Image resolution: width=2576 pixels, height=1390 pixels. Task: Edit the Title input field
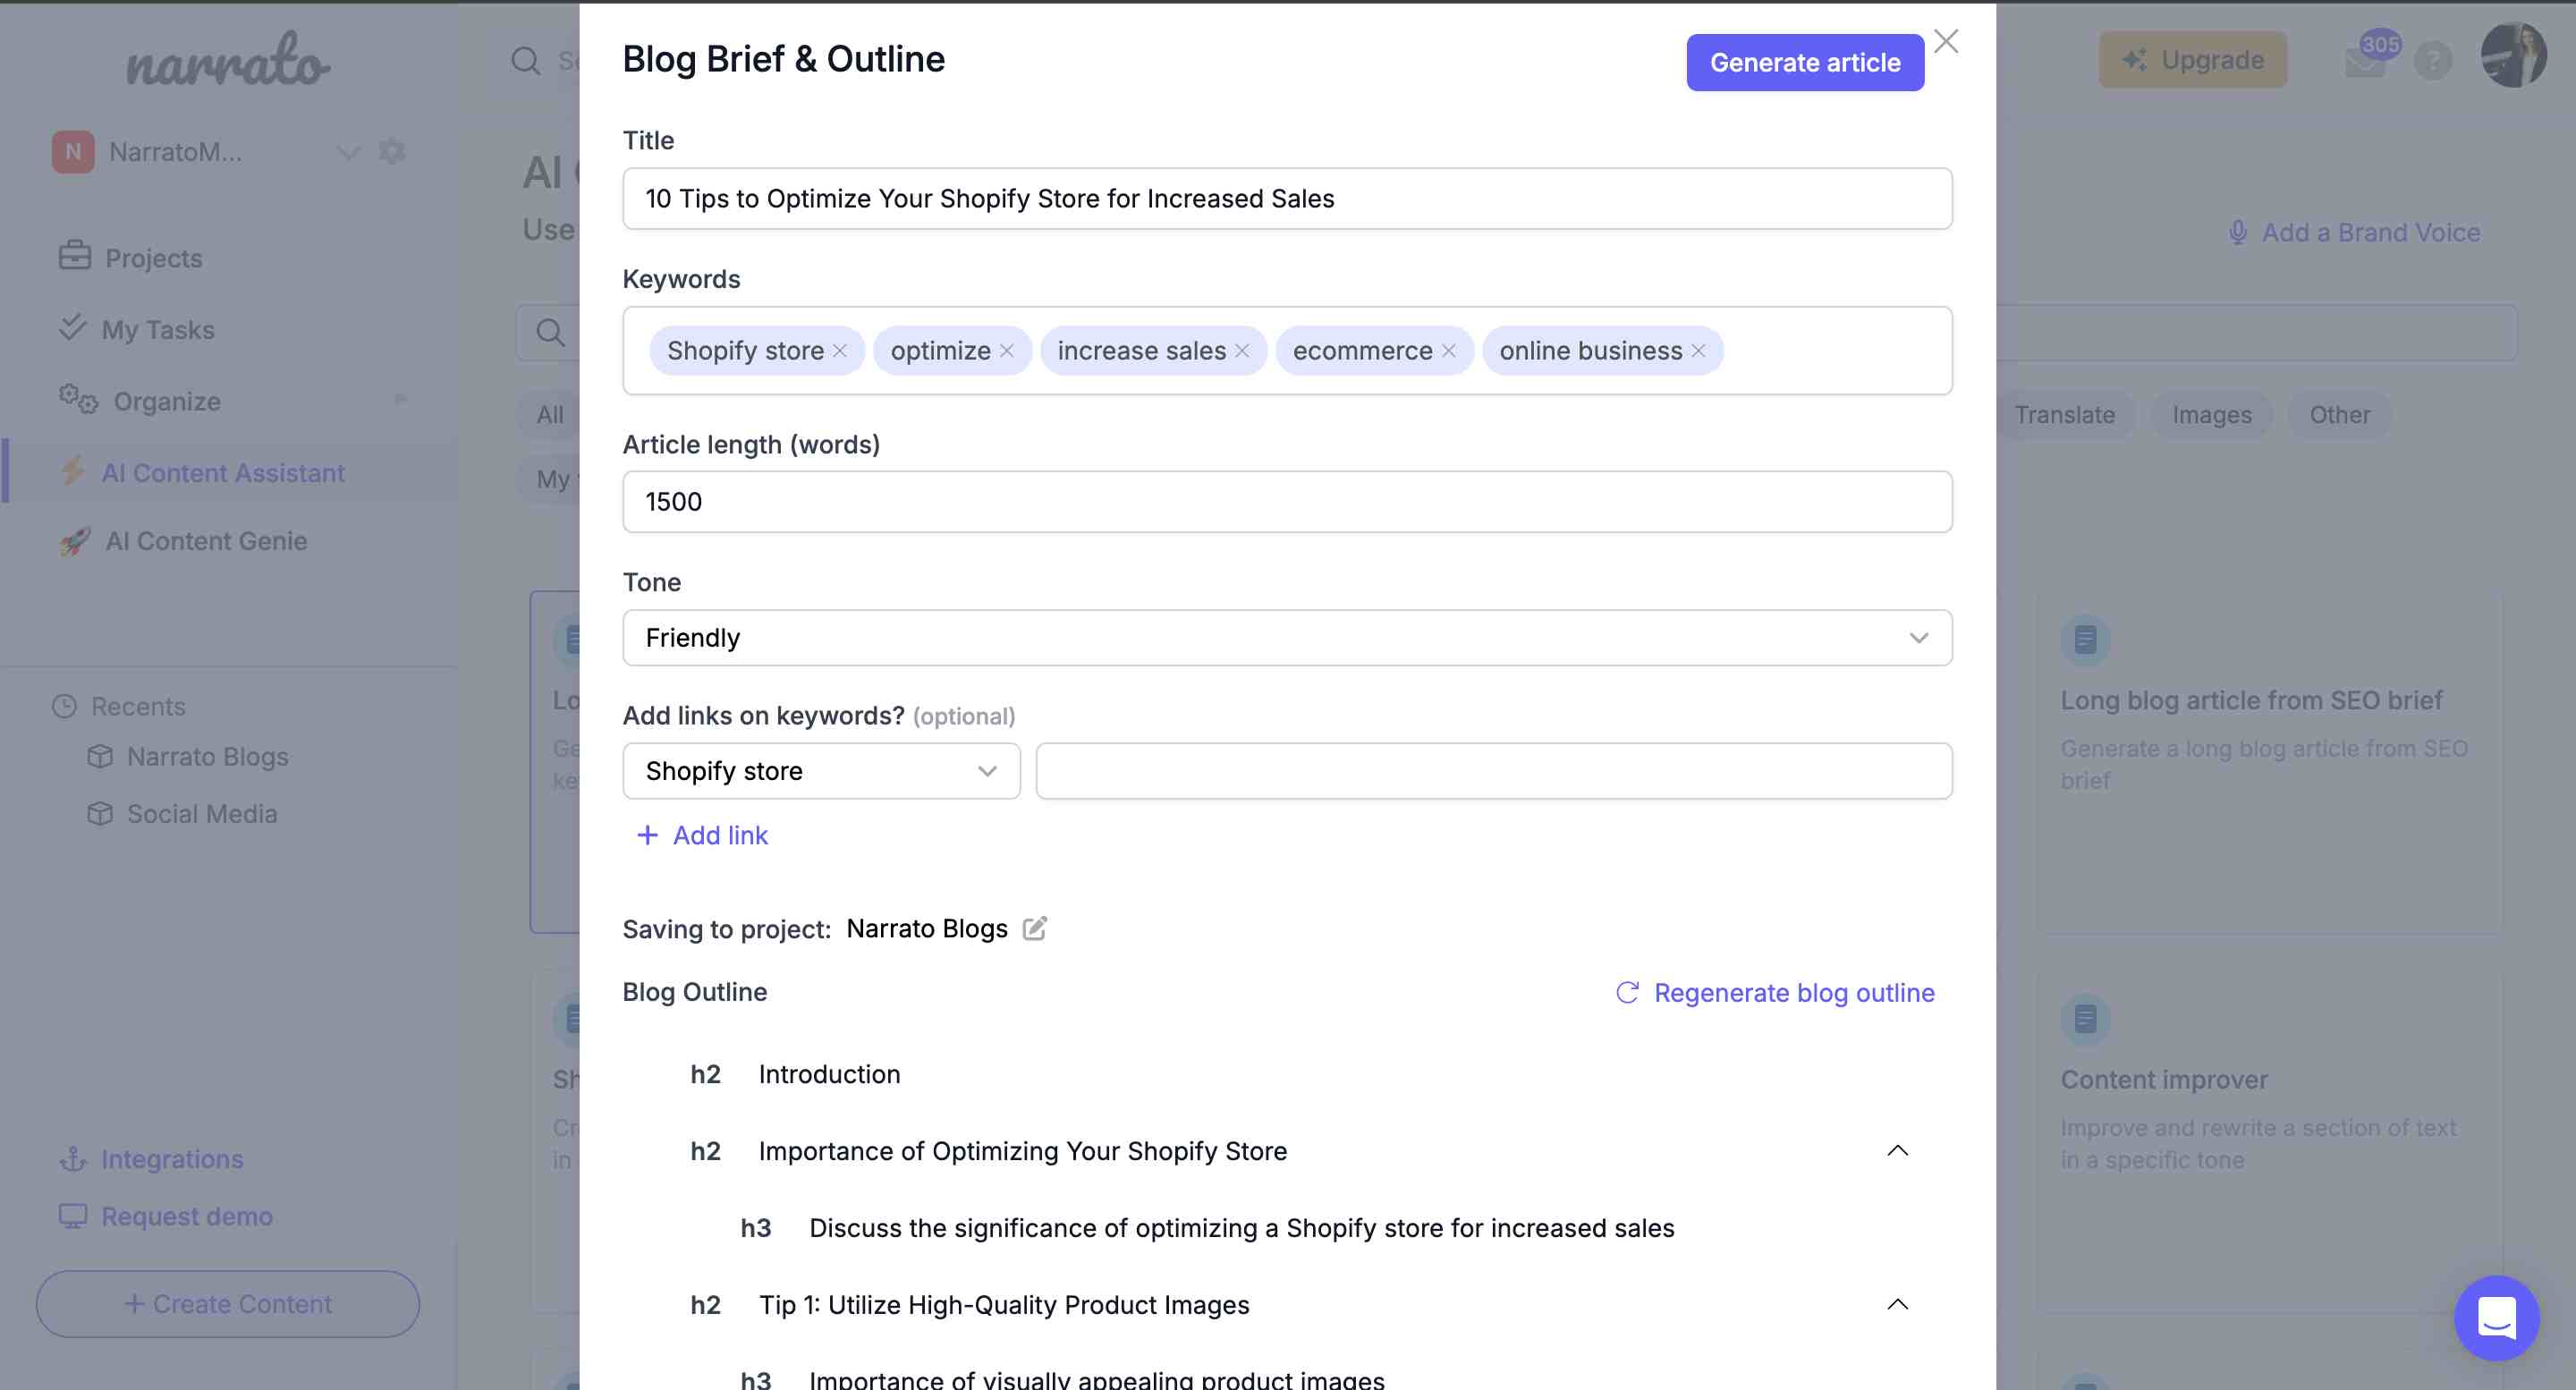[1286, 198]
